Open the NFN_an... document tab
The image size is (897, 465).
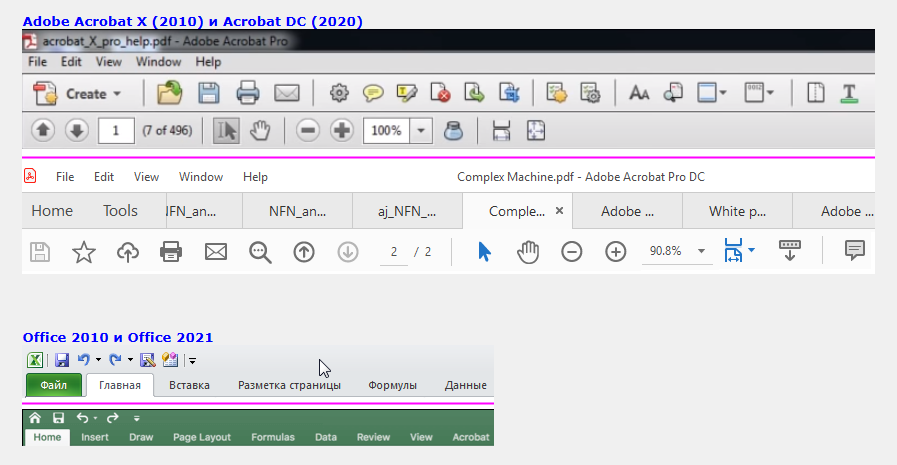[297, 211]
